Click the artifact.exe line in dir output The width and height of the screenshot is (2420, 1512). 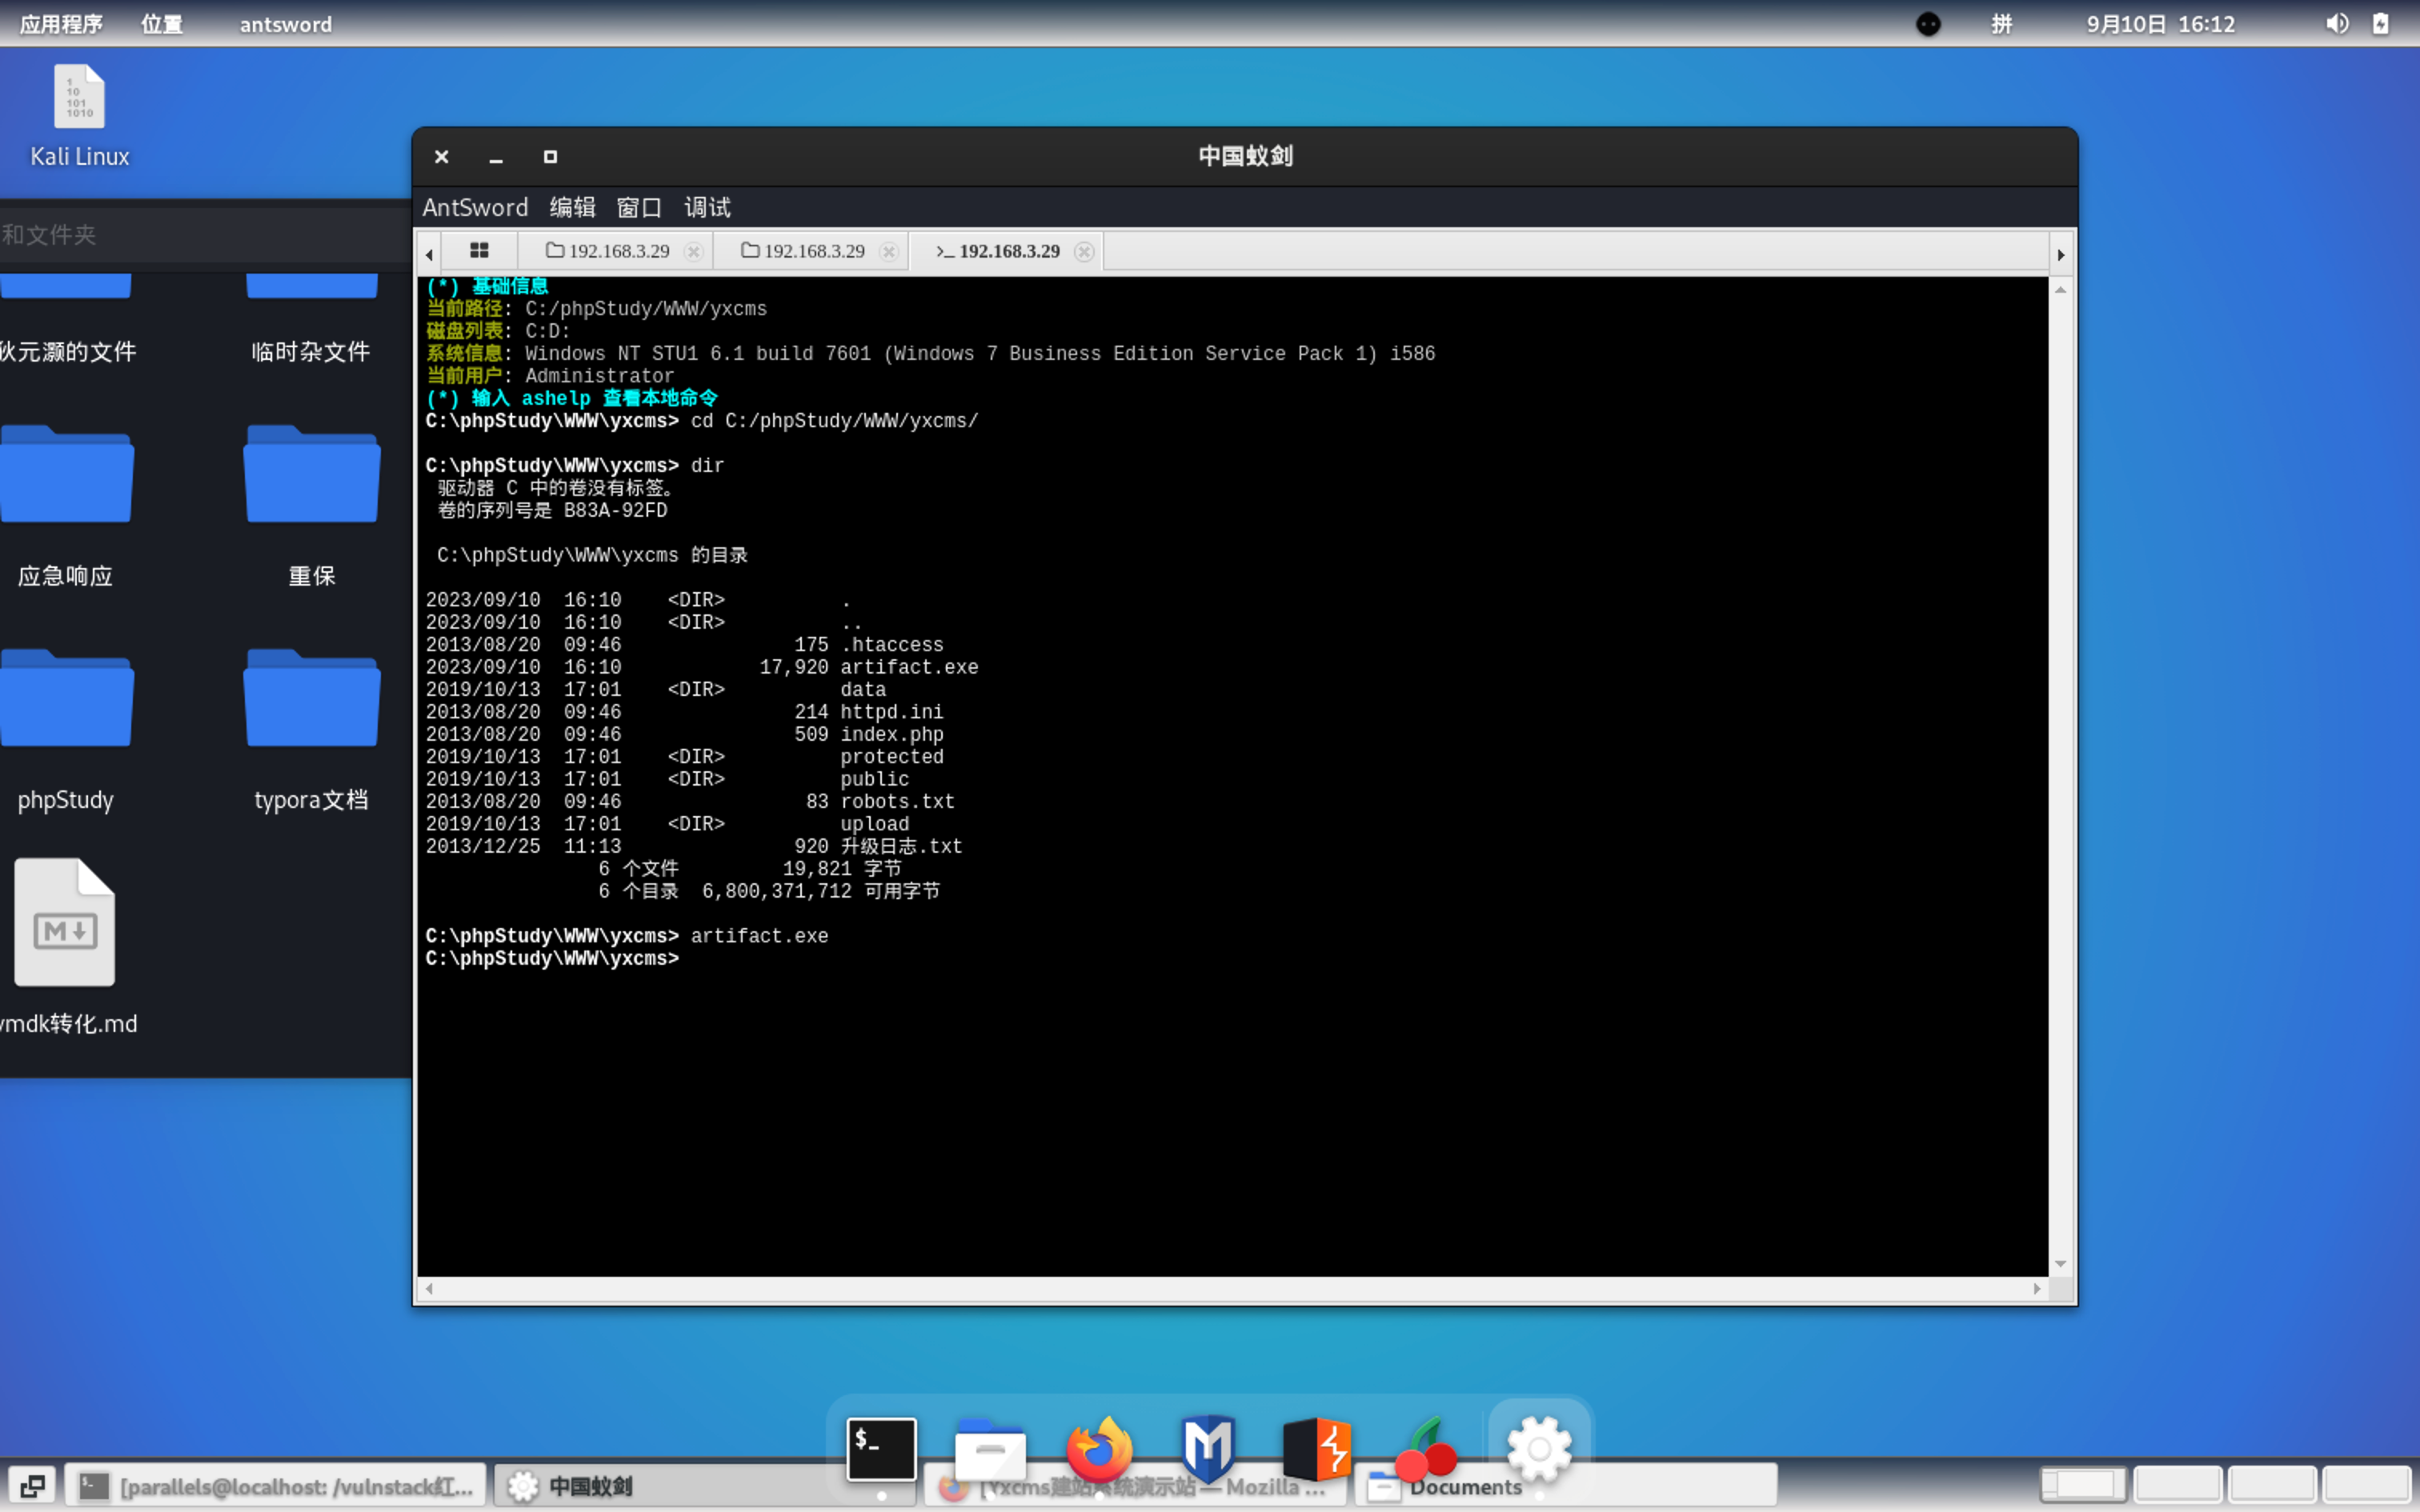point(702,667)
